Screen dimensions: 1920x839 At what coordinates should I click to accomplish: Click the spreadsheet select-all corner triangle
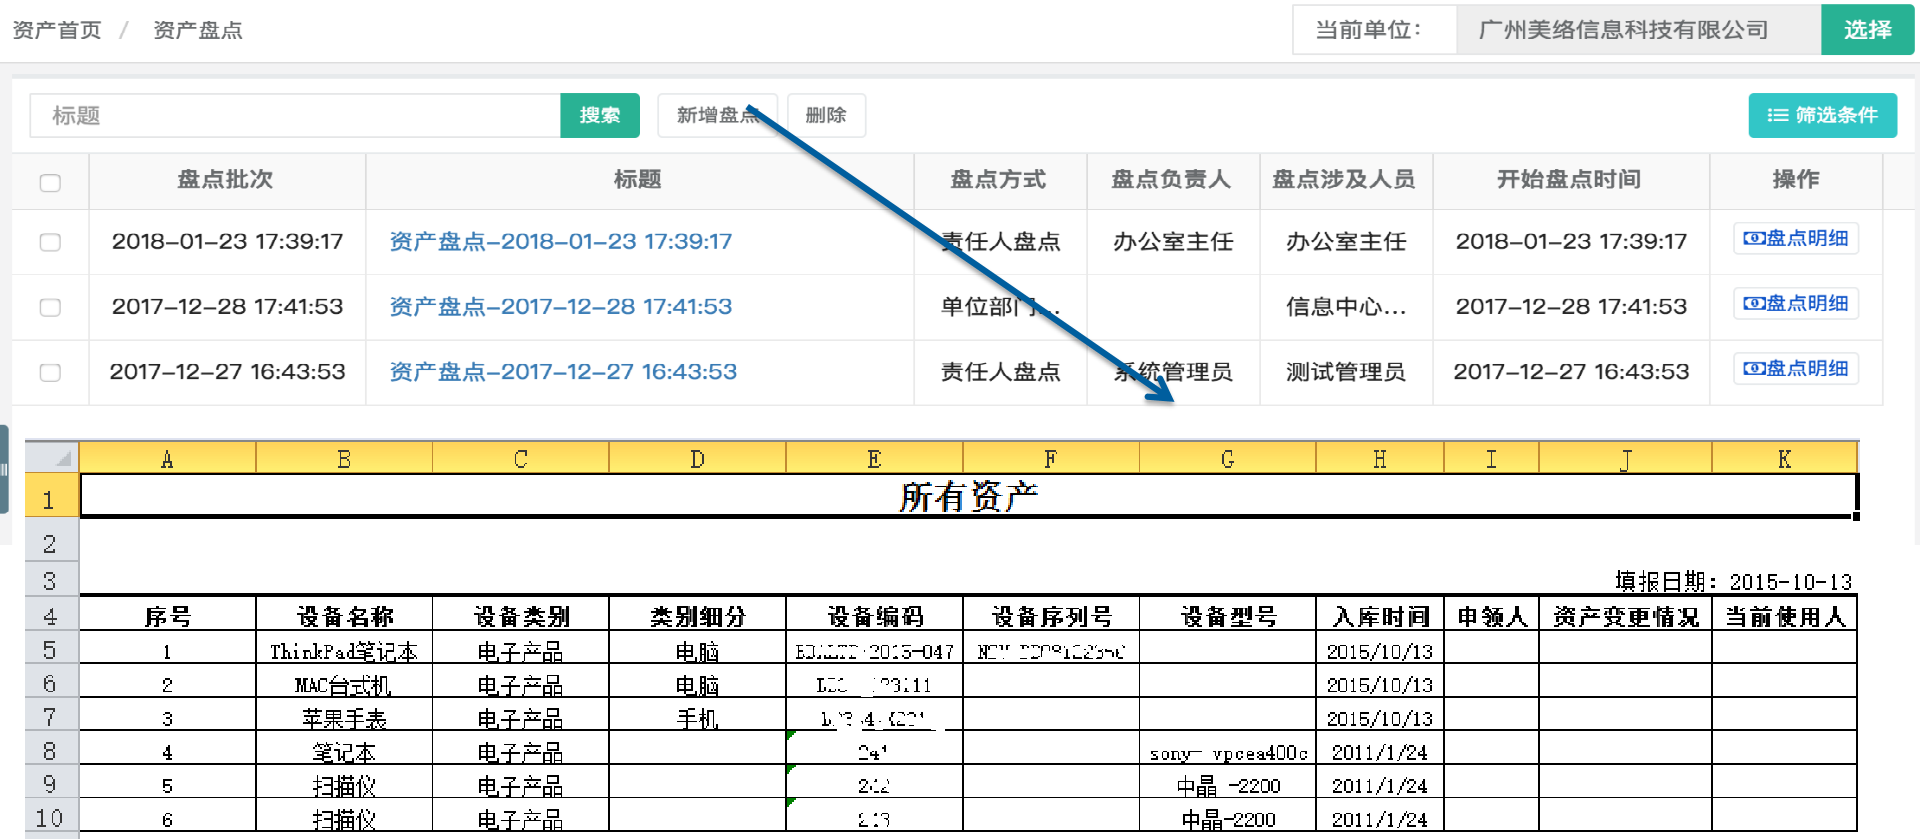tap(62, 459)
